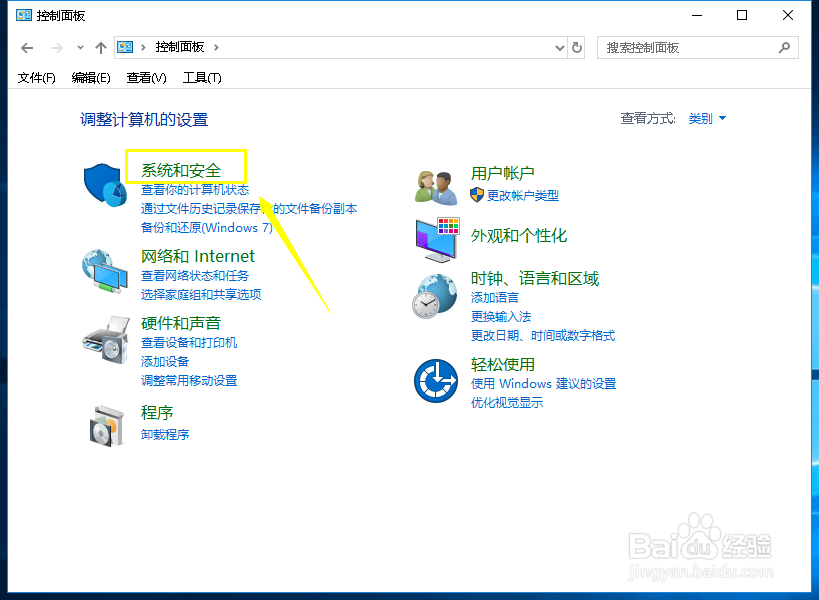819x600 pixels.
Task: Open the 轻松使用 category link
Action: 502,364
